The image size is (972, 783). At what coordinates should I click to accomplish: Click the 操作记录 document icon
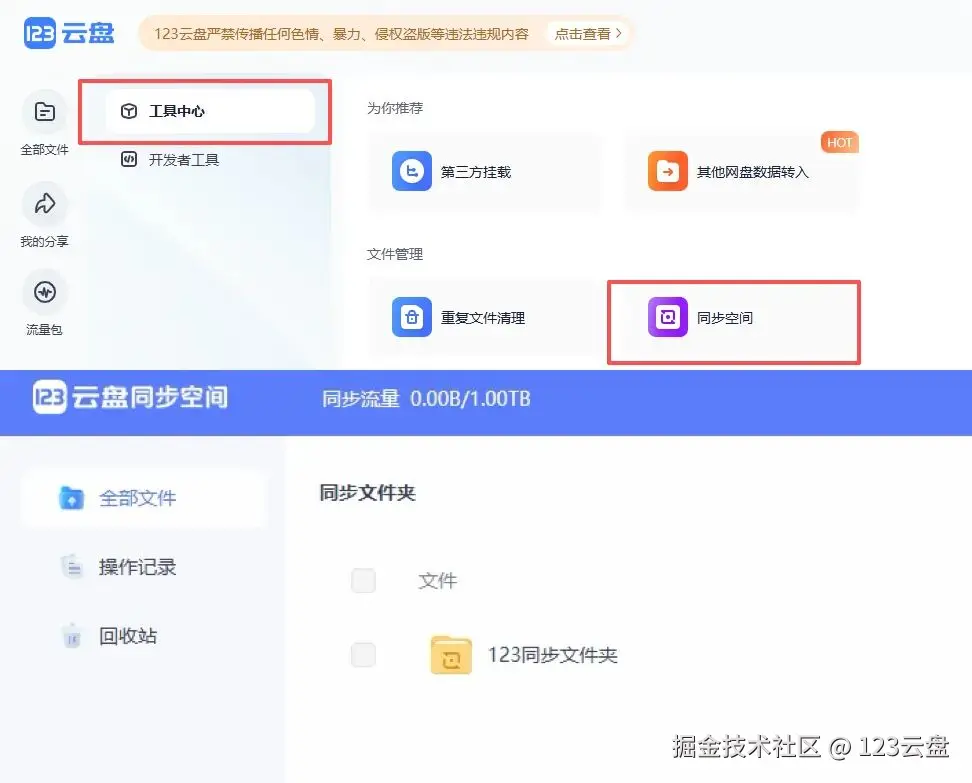coord(71,566)
